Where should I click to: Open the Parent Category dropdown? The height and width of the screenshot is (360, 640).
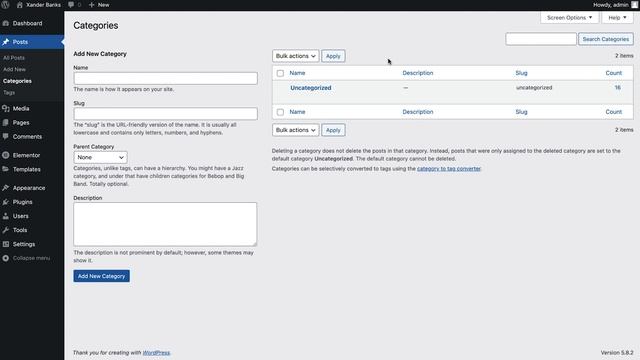(100, 158)
